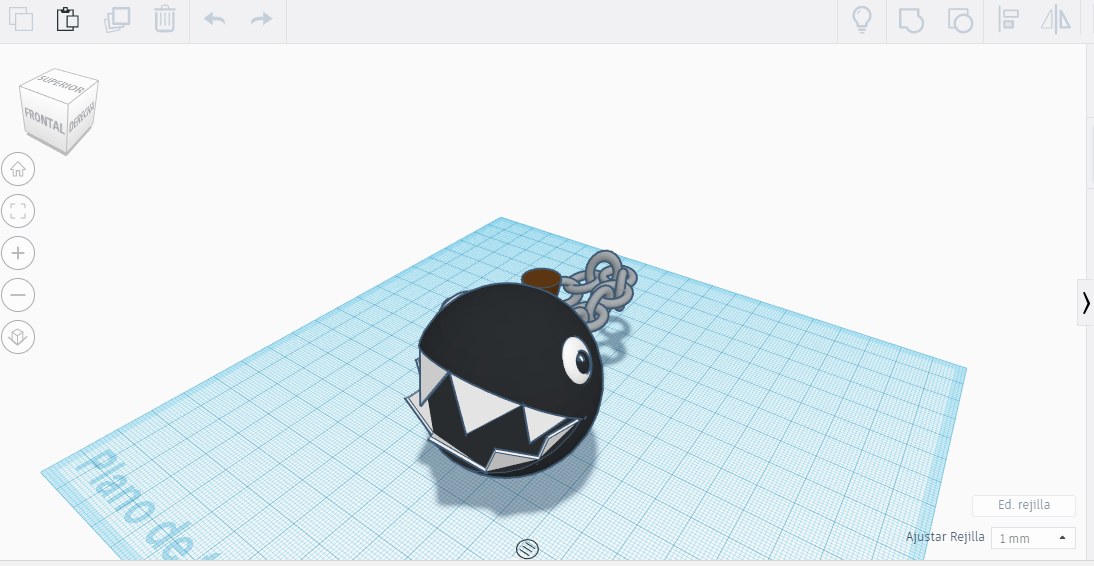Click the workplane handle circle icon at bottom

tap(527, 549)
